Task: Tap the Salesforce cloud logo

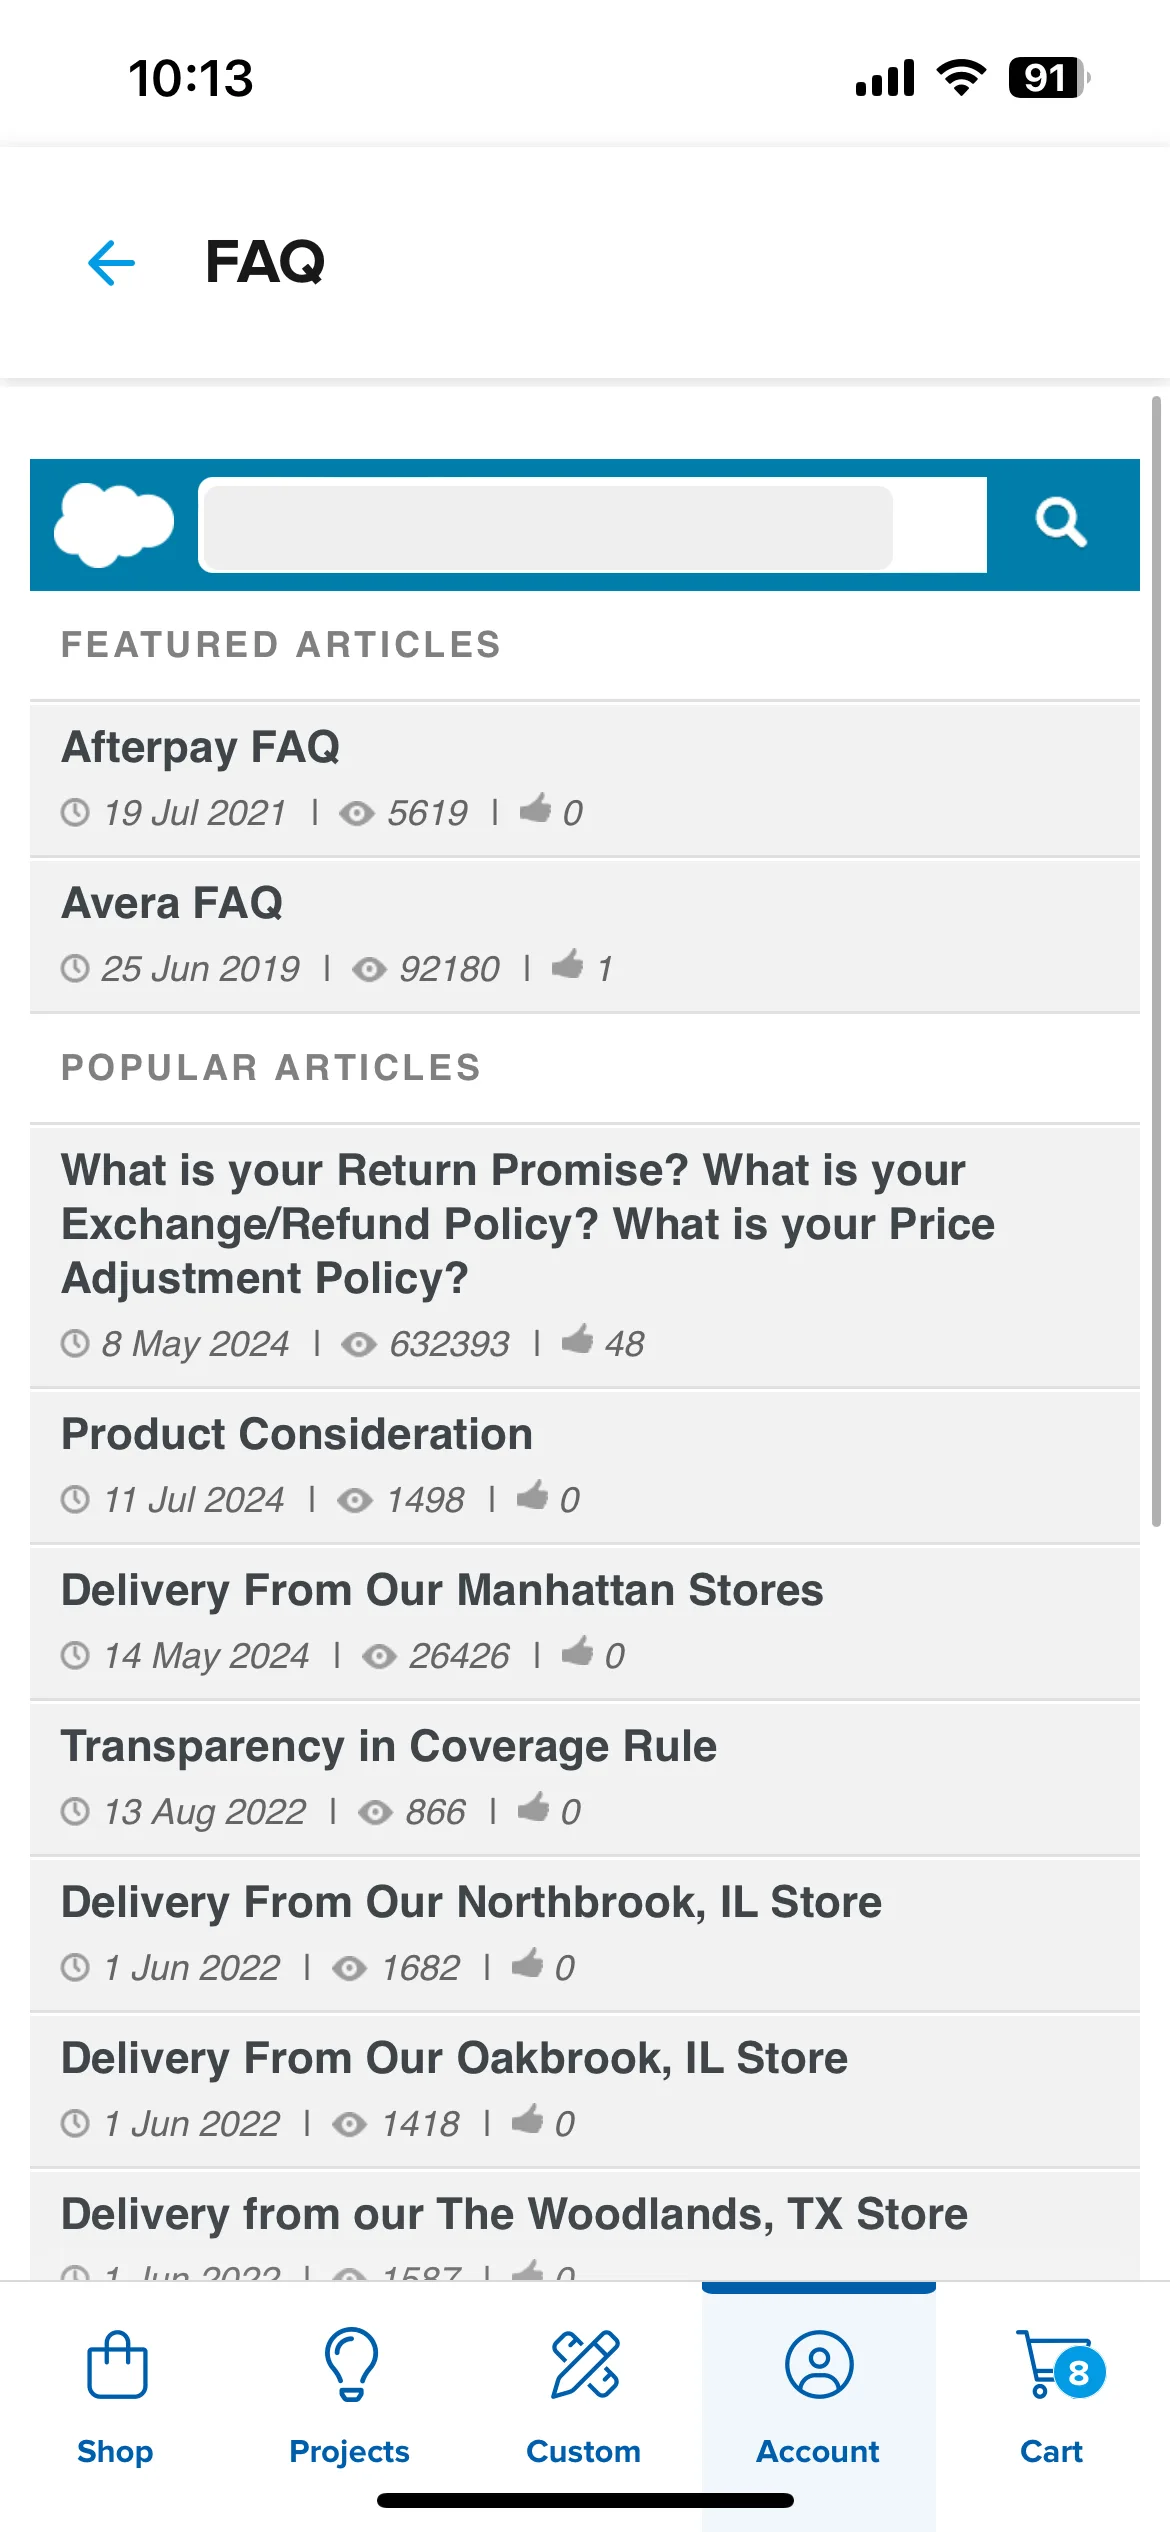Action: pos(114,525)
